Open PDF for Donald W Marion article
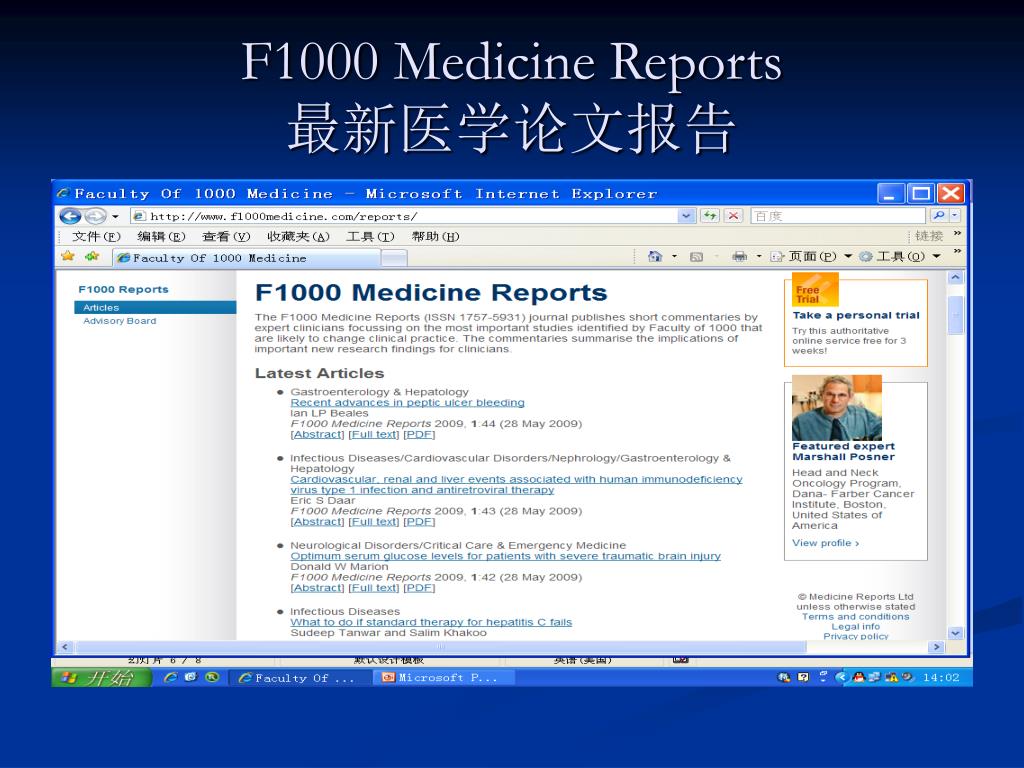Viewport: 1024px width, 768px height. click(x=419, y=588)
